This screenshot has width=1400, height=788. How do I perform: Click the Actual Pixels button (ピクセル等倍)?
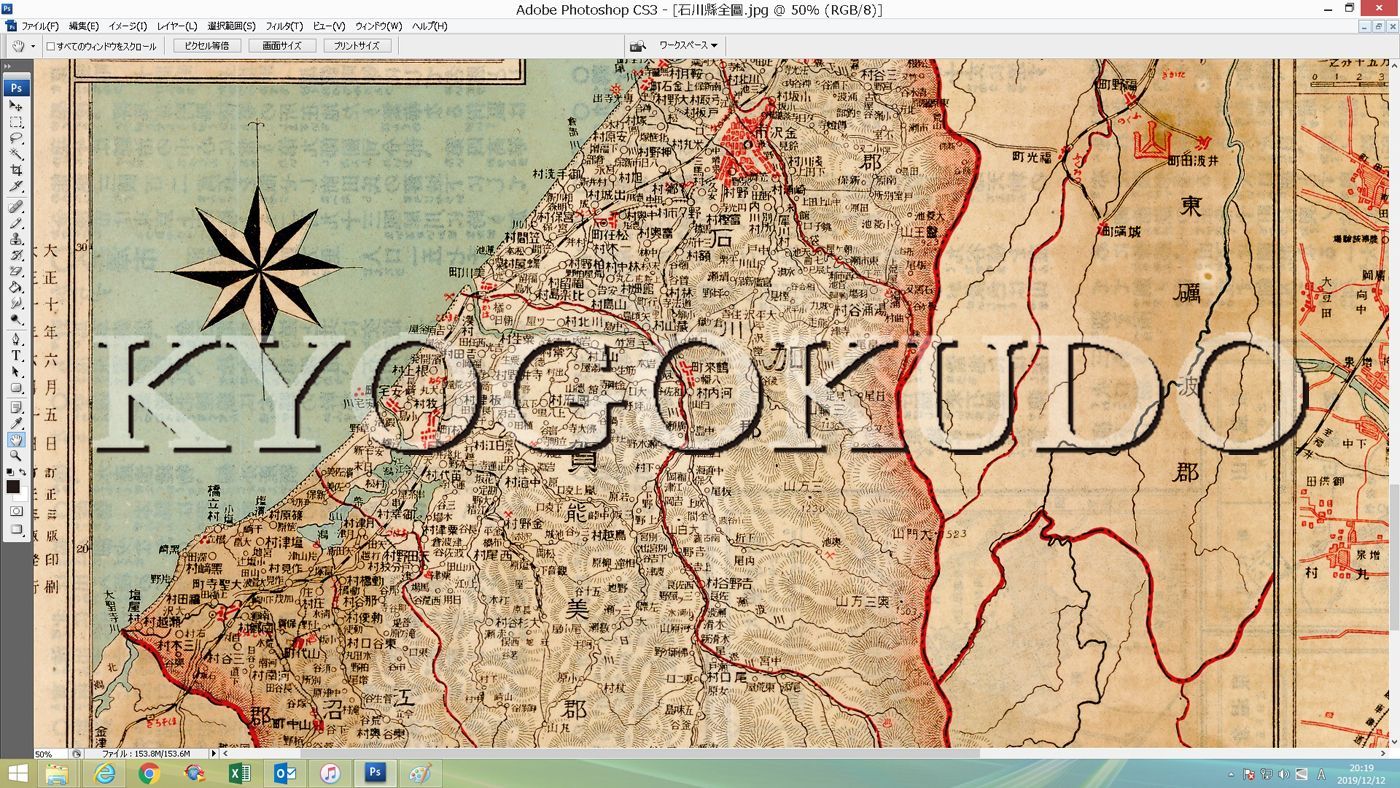click(207, 46)
